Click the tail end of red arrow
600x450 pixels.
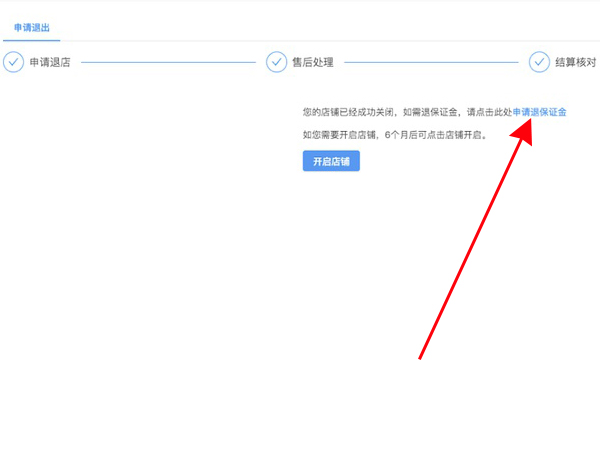coord(420,357)
